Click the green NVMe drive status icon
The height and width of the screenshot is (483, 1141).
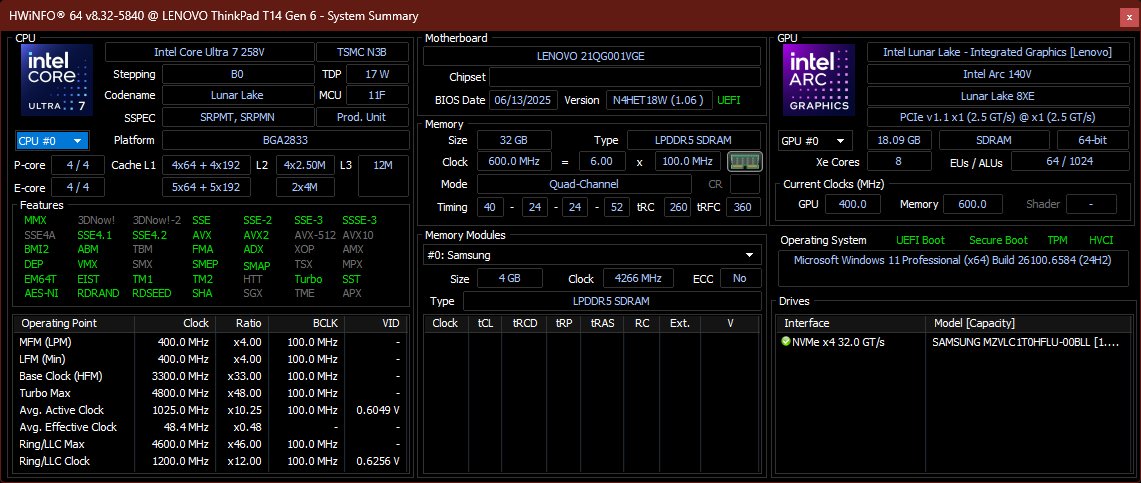[786, 342]
